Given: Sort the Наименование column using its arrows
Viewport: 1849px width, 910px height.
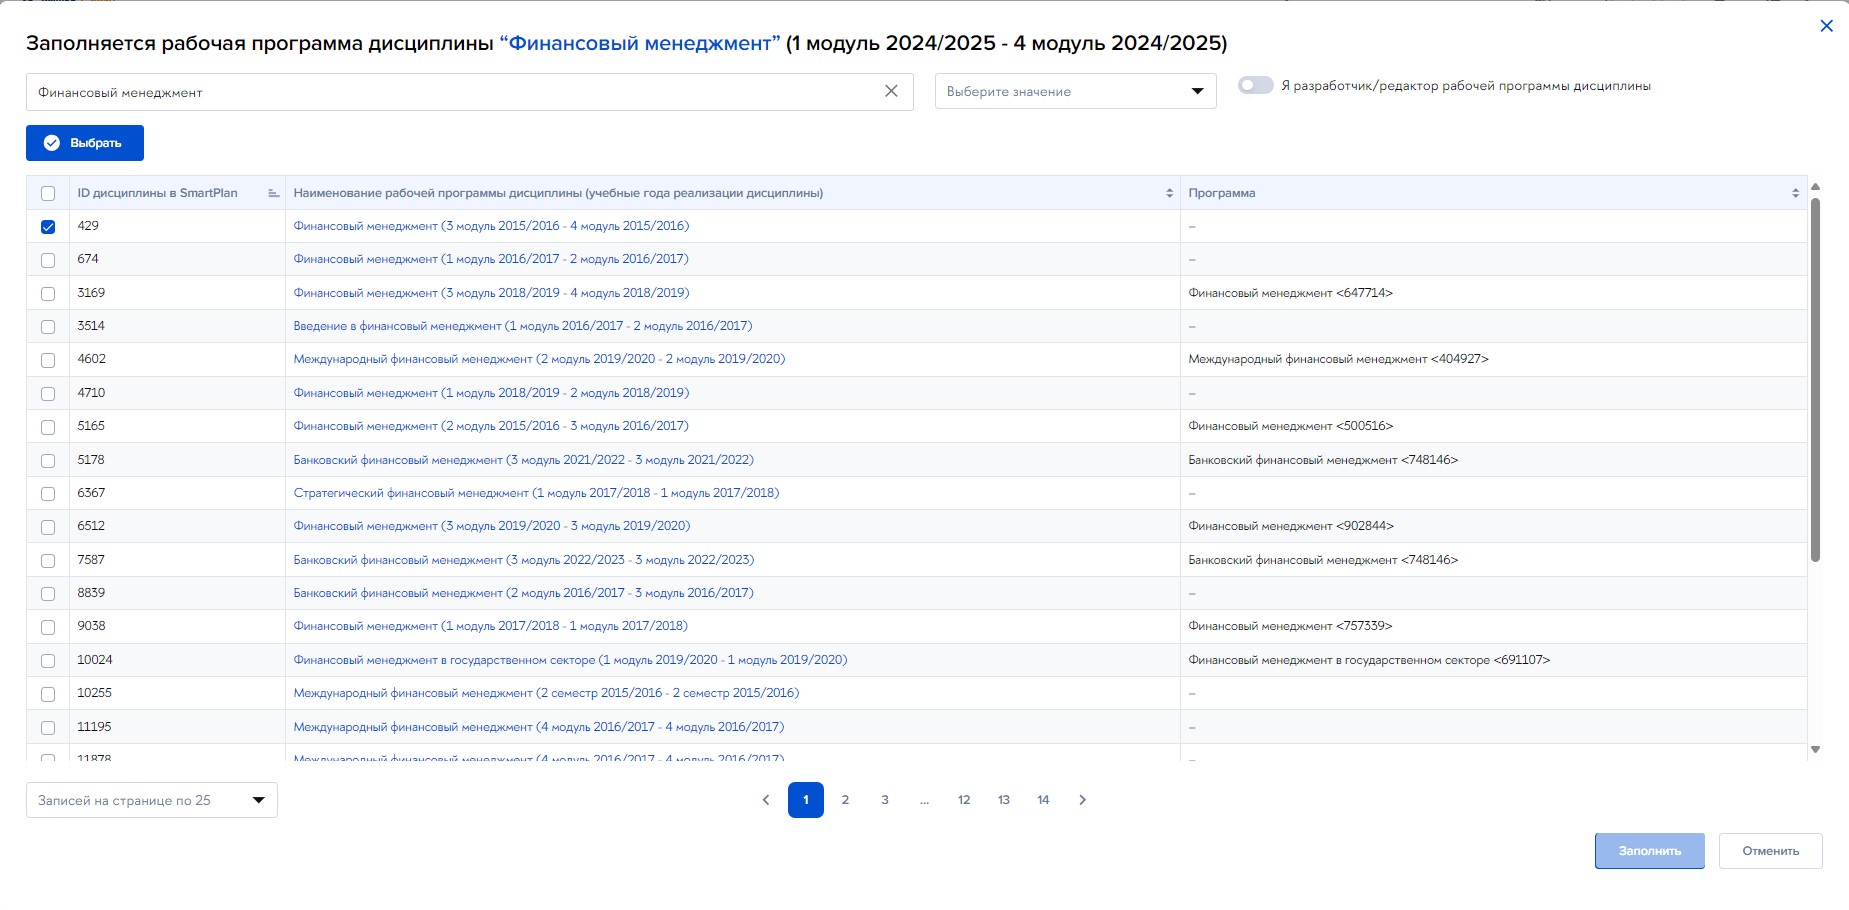Looking at the screenshot, I should tap(1169, 193).
